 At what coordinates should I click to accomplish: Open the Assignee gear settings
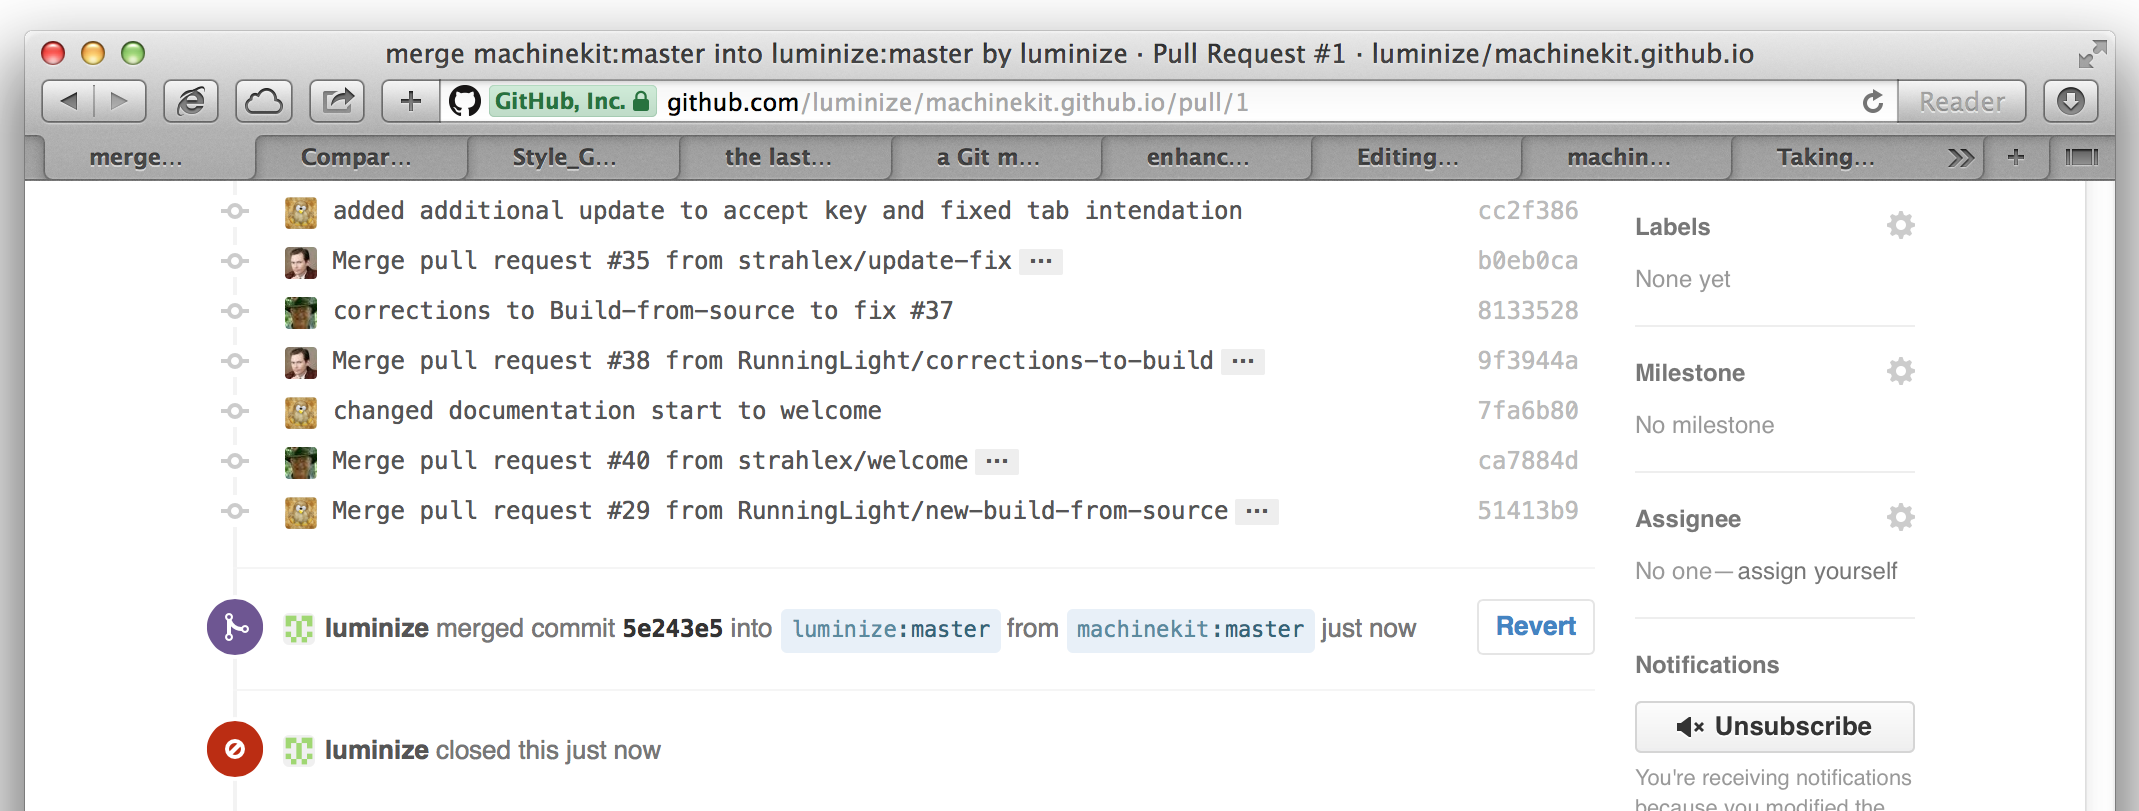tap(1900, 518)
